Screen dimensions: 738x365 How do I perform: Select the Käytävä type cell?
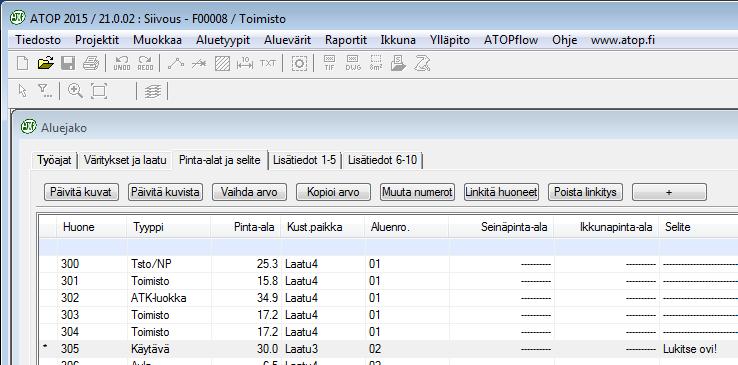click(168, 349)
